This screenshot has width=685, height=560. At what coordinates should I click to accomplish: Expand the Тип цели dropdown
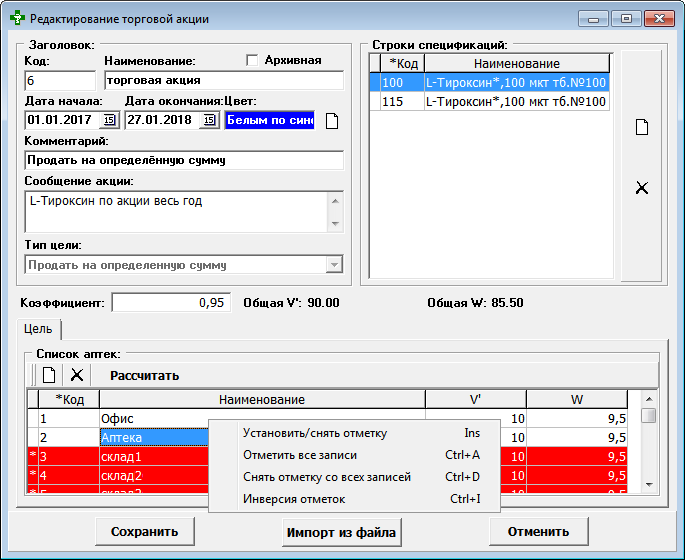point(334,265)
